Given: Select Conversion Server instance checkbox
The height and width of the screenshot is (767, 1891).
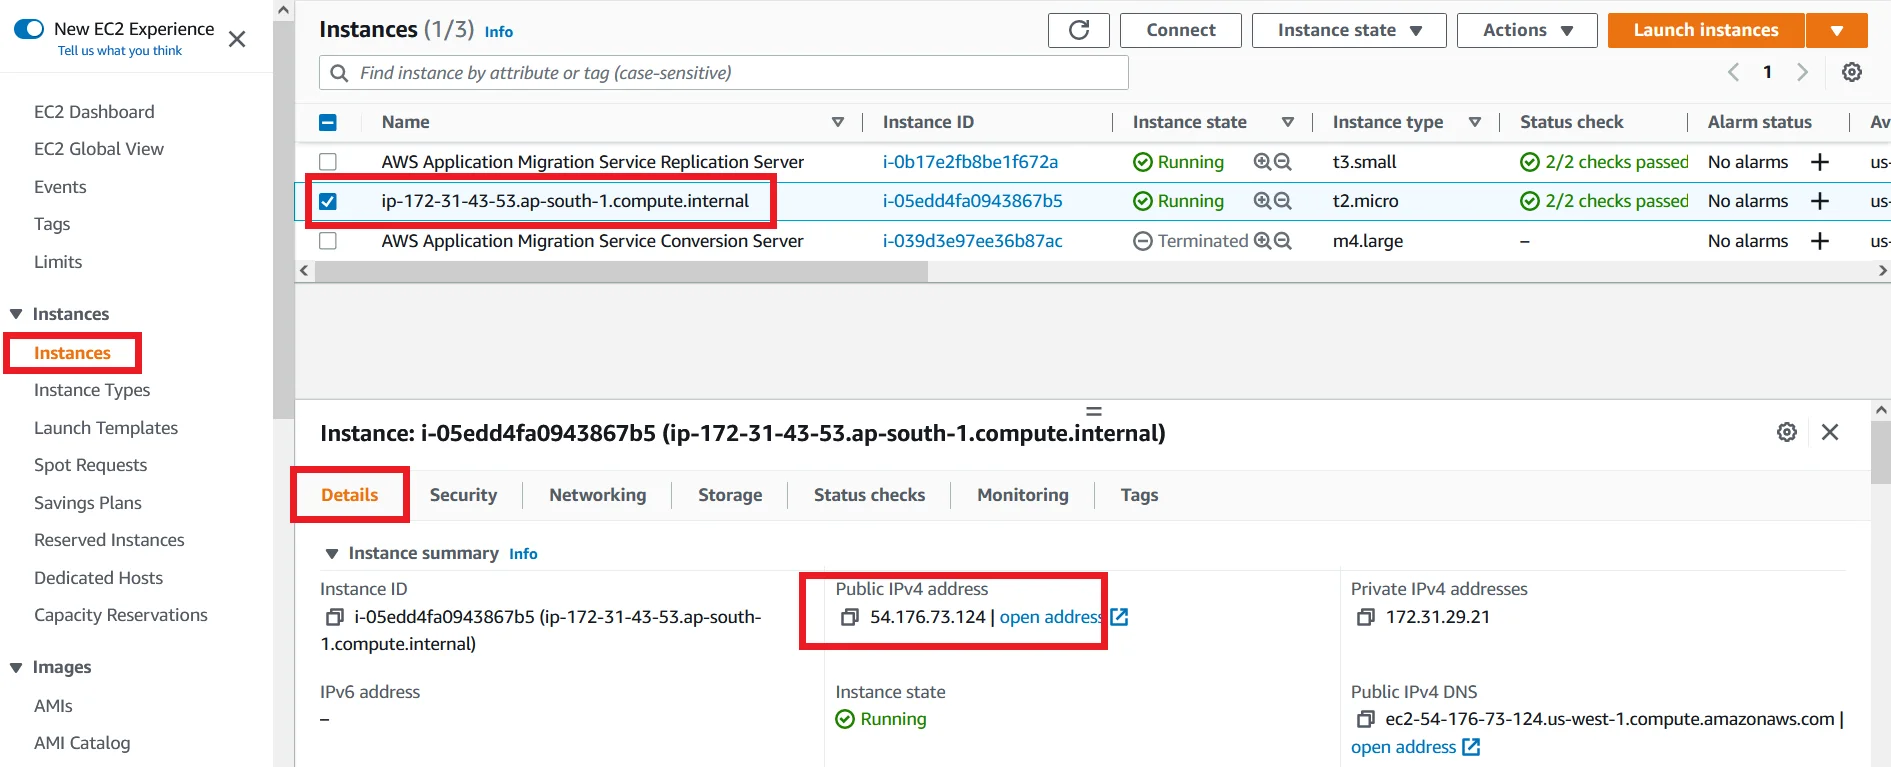Looking at the screenshot, I should pos(328,241).
